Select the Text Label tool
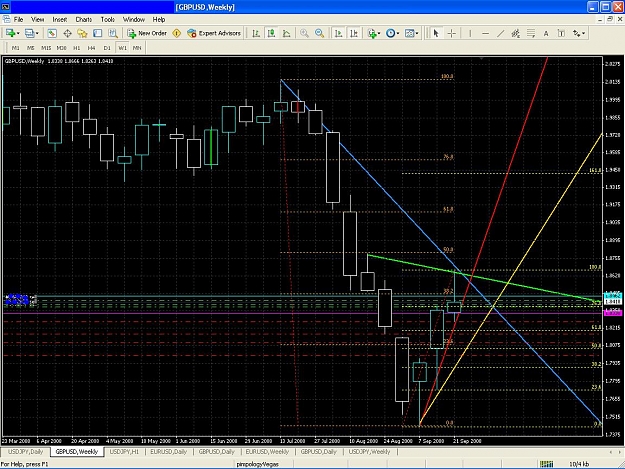Image resolution: width=625 pixels, height=469 pixels. pyautogui.click(x=561, y=33)
